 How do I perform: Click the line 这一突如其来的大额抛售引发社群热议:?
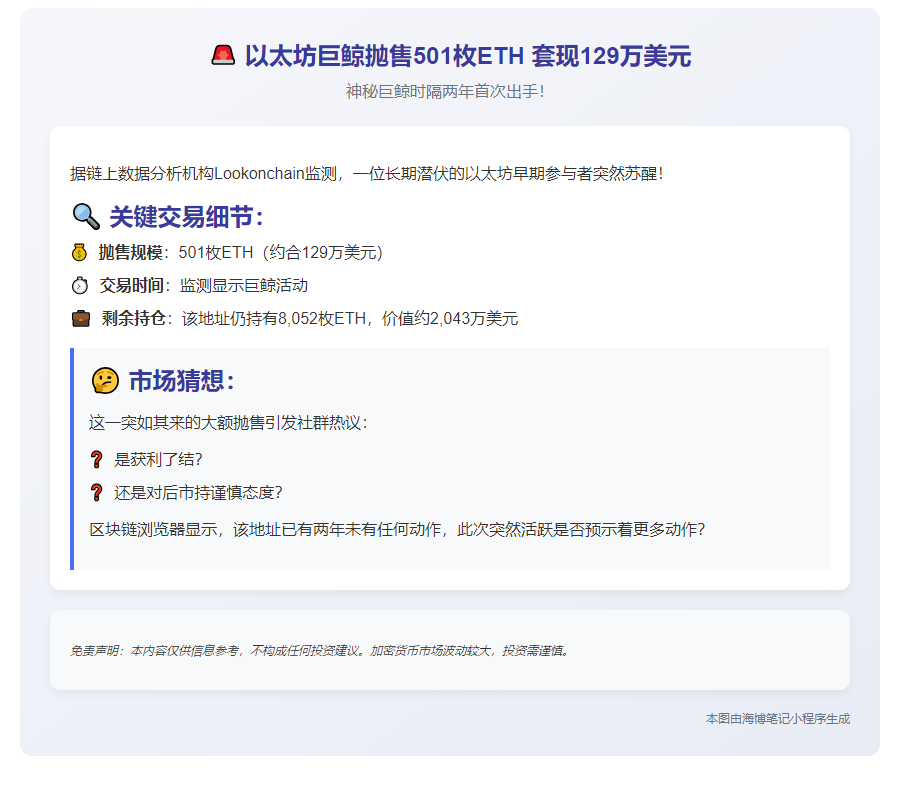[228, 423]
